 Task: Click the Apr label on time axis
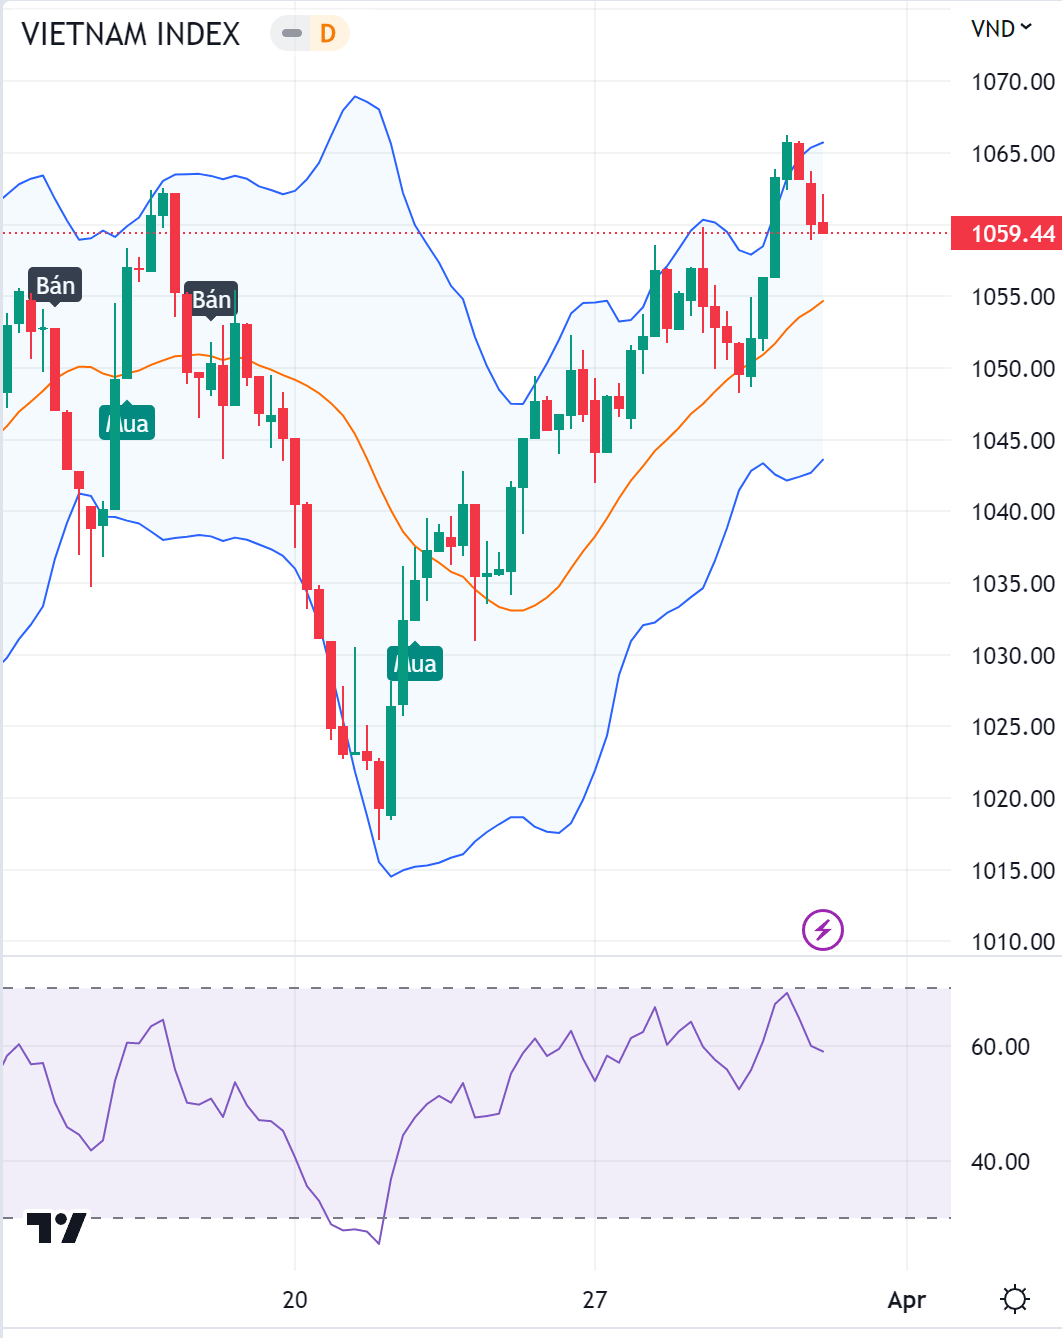click(x=906, y=1300)
